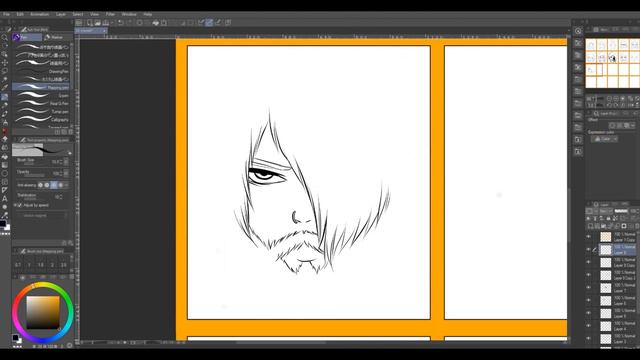The height and width of the screenshot is (360, 640).
Task: Toggle visibility of Layer 7
Action: (x=589, y=287)
